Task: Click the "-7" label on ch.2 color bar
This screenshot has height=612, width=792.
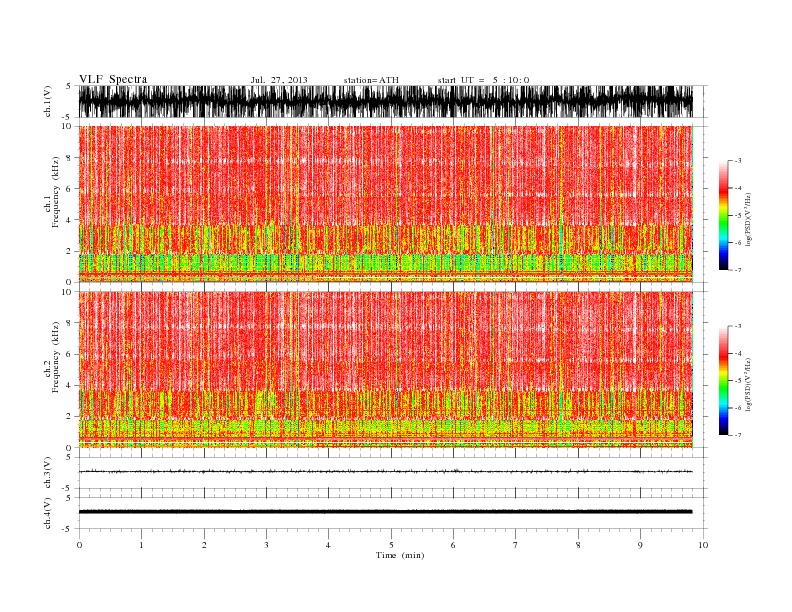Action: pos(737,435)
